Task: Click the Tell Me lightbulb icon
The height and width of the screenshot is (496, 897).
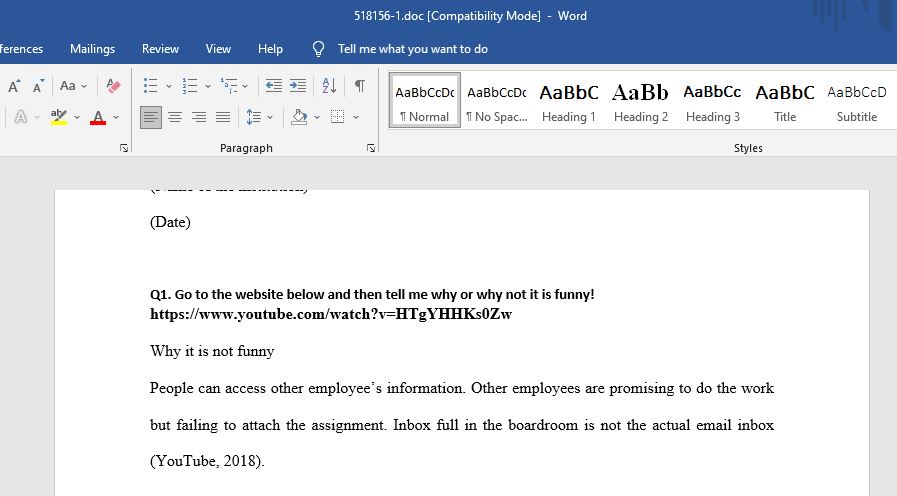Action: click(319, 49)
